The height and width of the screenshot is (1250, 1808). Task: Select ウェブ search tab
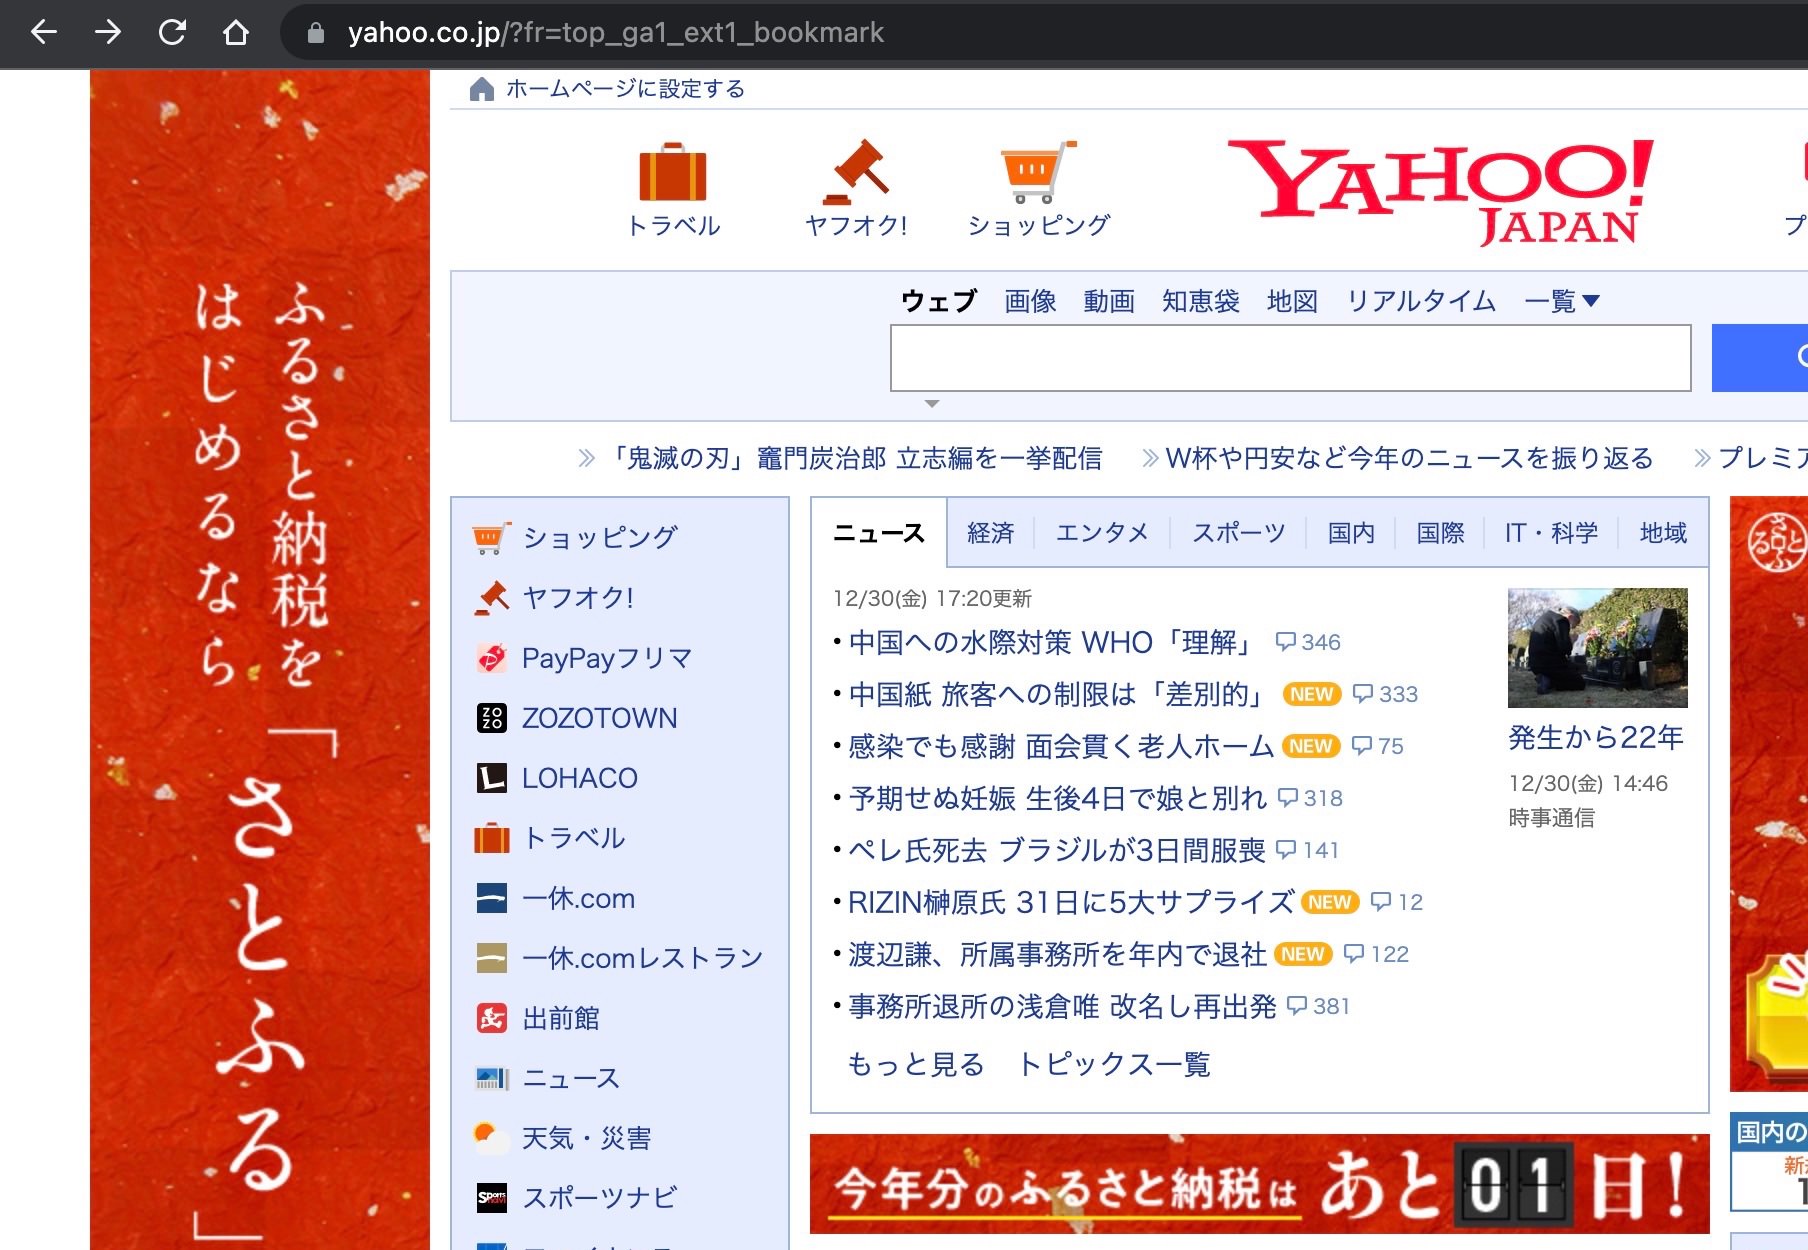pos(938,301)
